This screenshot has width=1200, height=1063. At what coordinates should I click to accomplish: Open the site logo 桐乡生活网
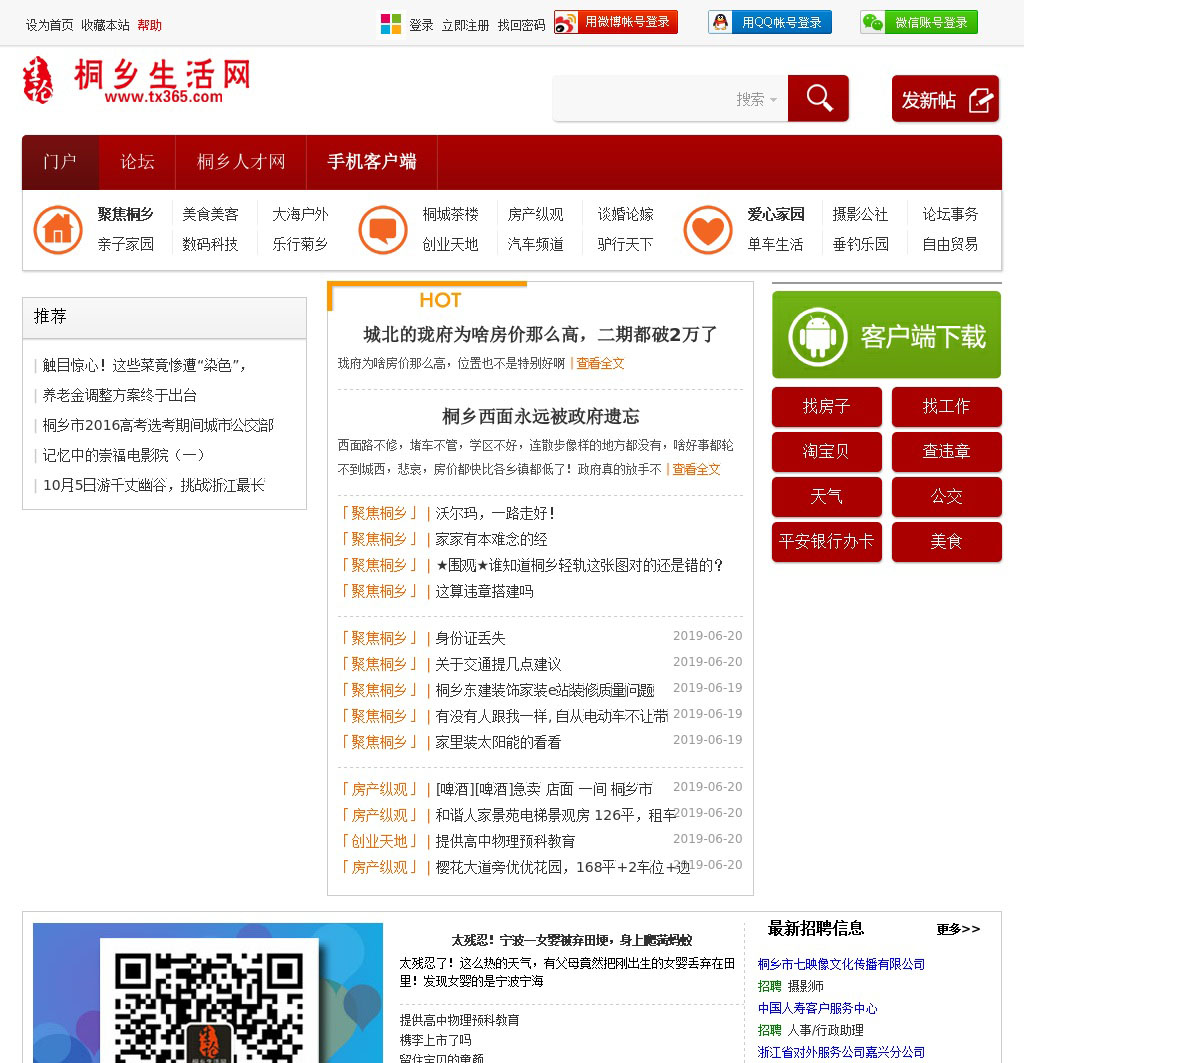point(137,80)
